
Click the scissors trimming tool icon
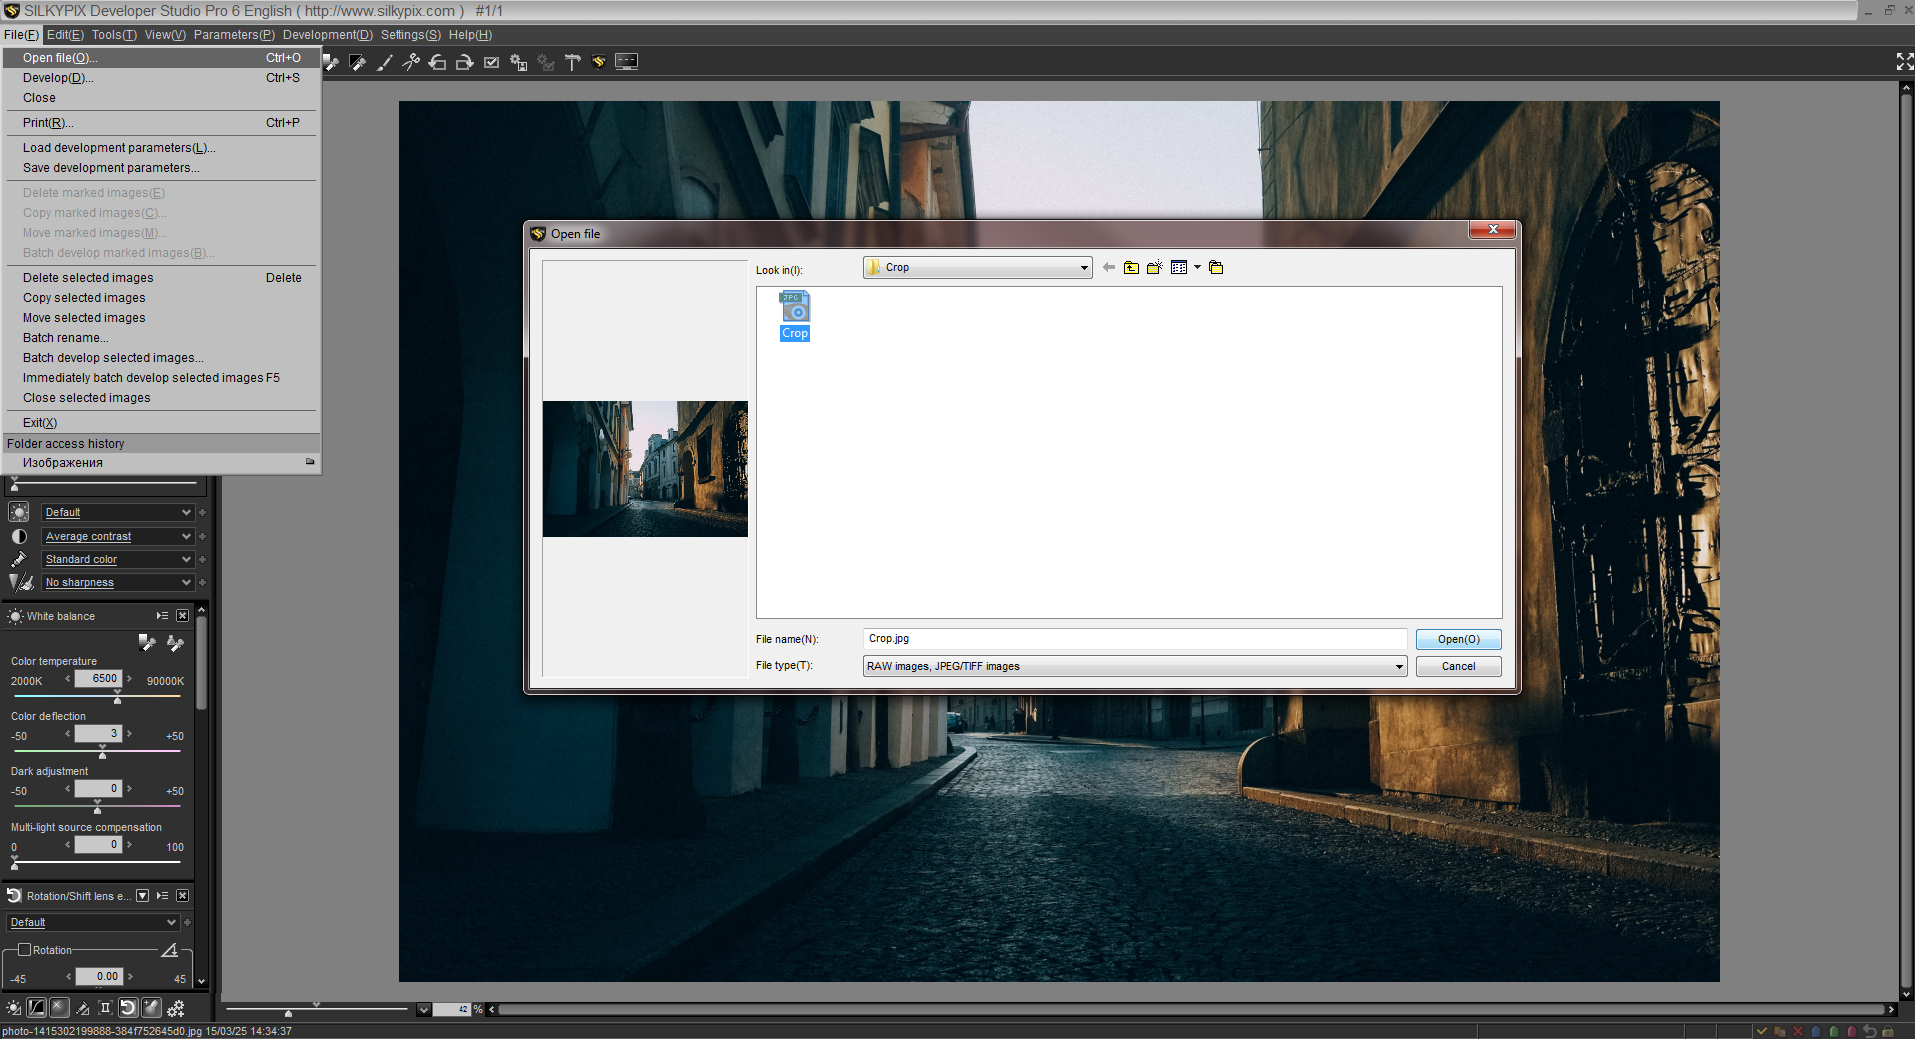pos(411,62)
